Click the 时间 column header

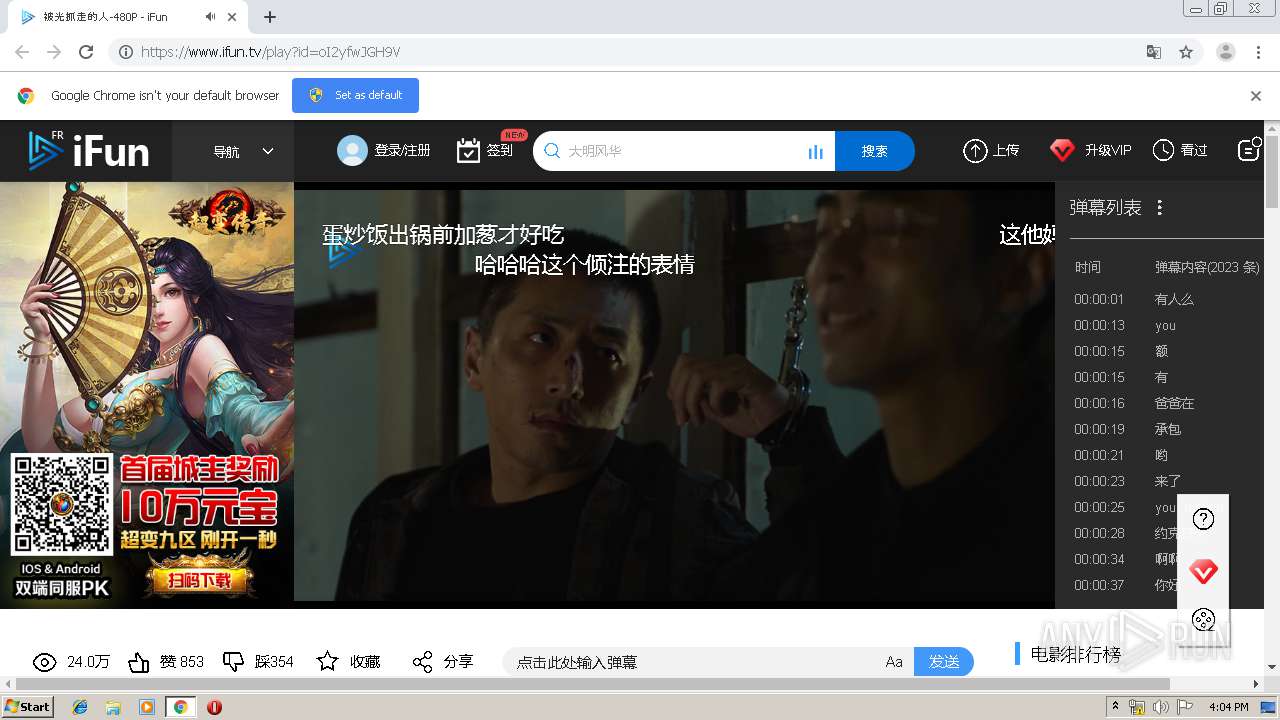point(1088,267)
